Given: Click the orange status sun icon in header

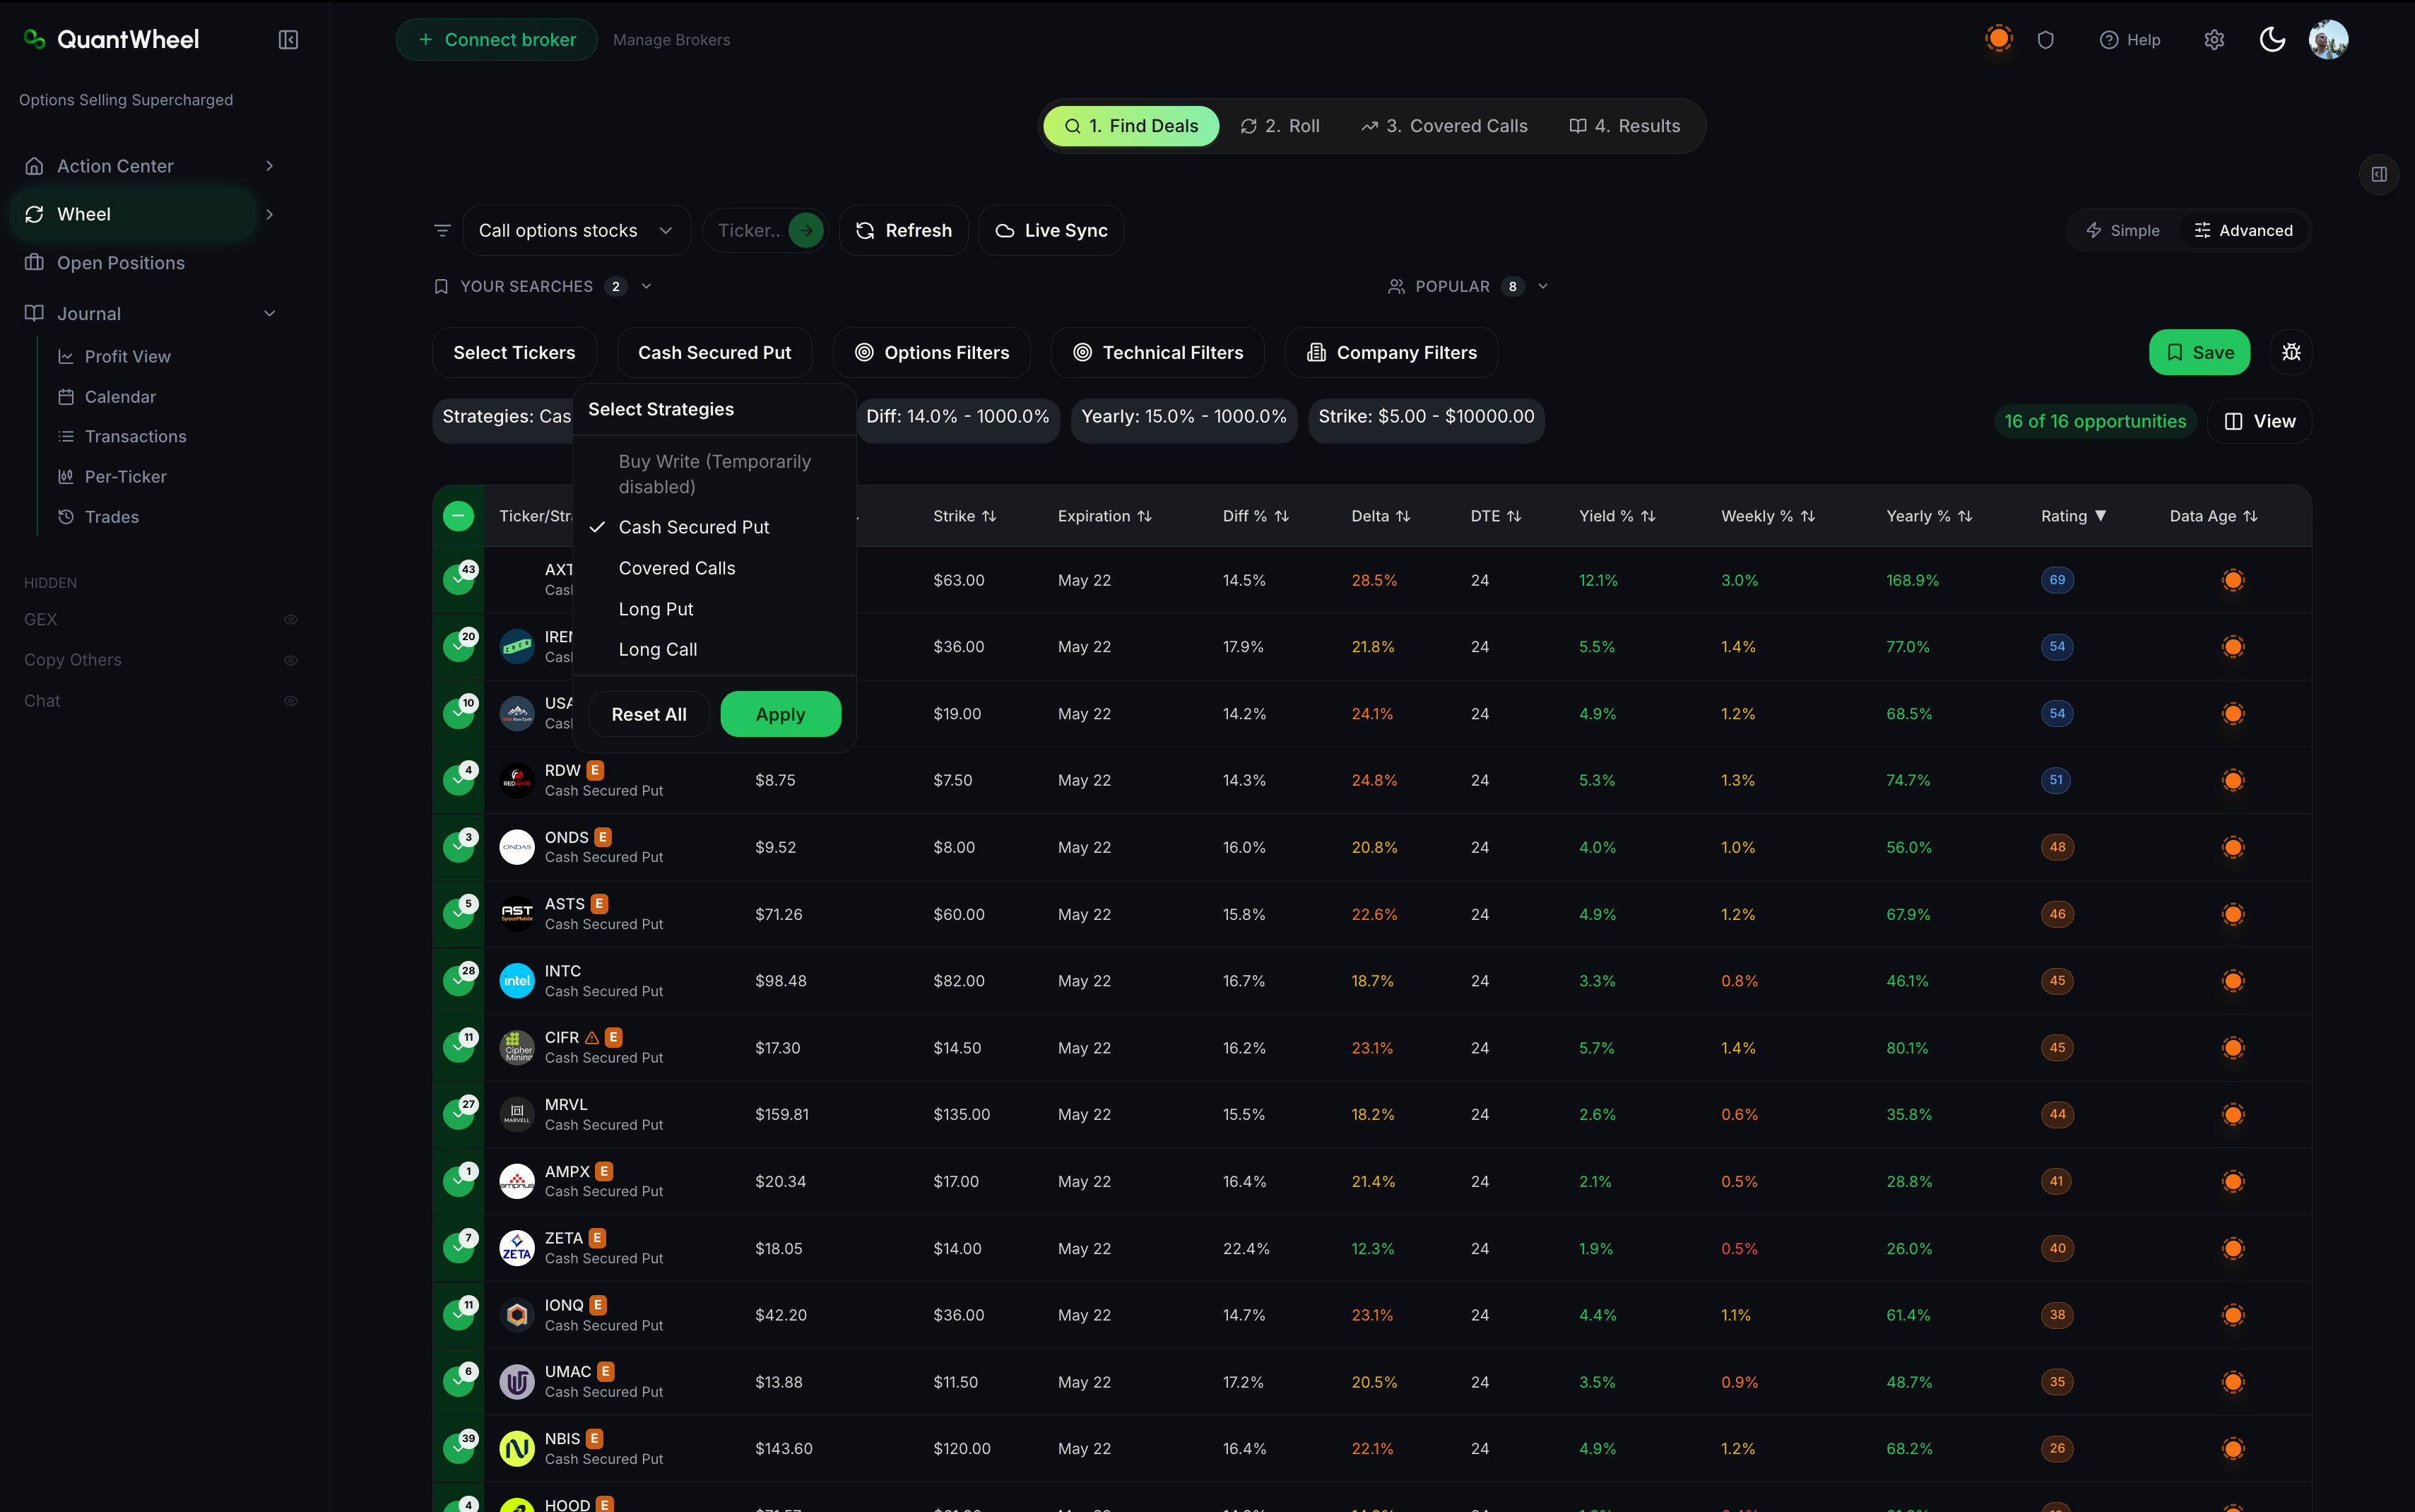Looking at the screenshot, I should point(1998,39).
